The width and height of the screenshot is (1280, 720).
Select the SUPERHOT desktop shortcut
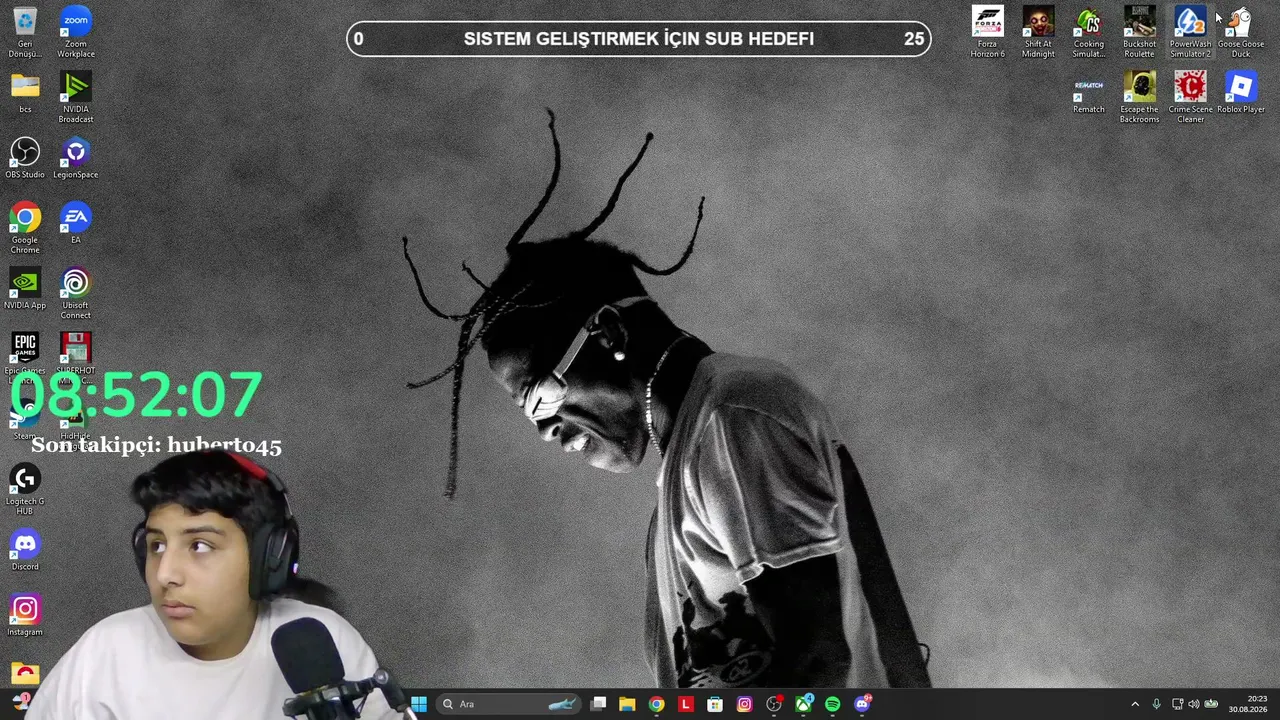tap(75, 355)
